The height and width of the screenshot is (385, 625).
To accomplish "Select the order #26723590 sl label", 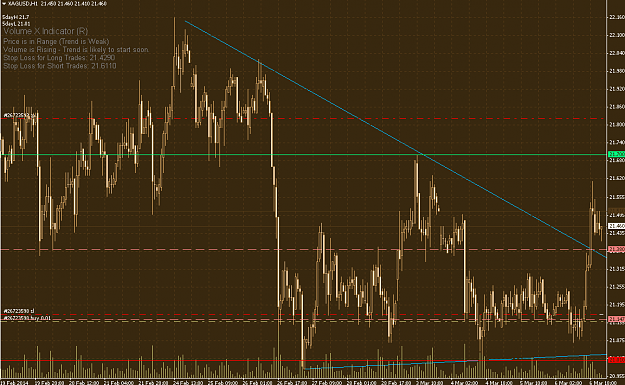I will 19,311.
